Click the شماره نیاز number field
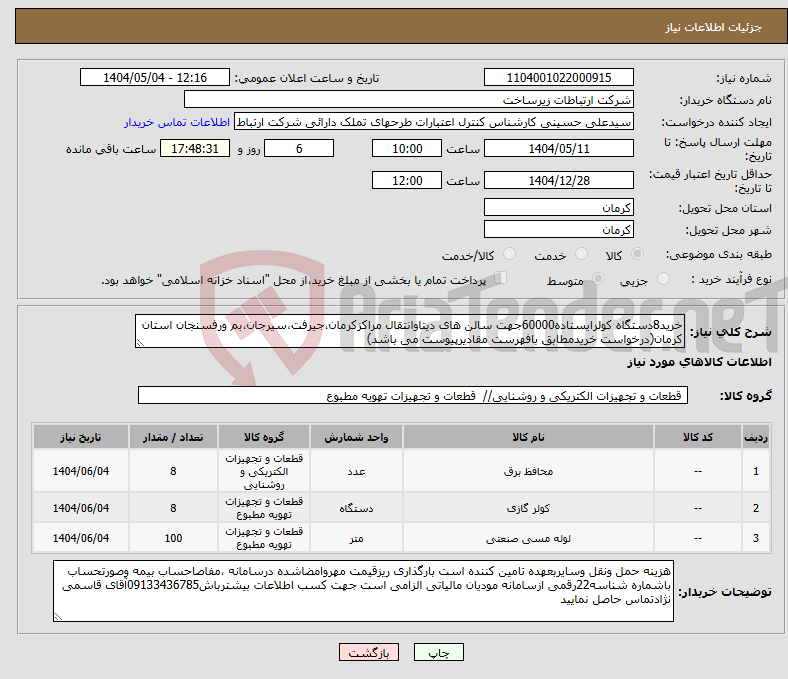Image resolution: width=788 pixels, height=679 pixels. (559, 78)
